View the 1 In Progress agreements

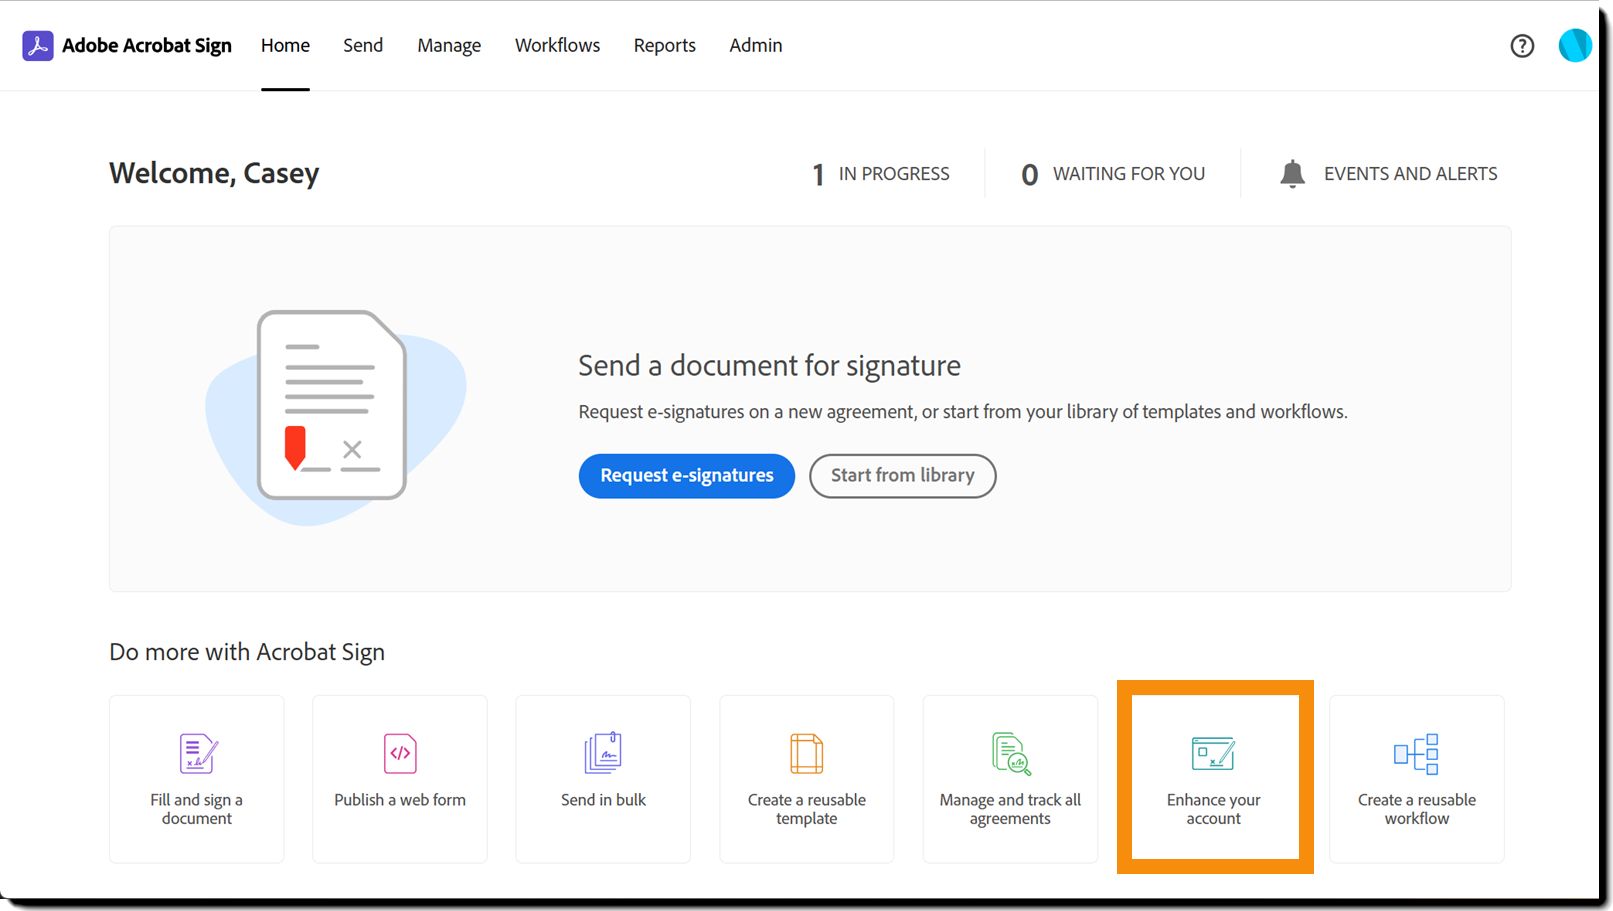click(x=881, y=174)
